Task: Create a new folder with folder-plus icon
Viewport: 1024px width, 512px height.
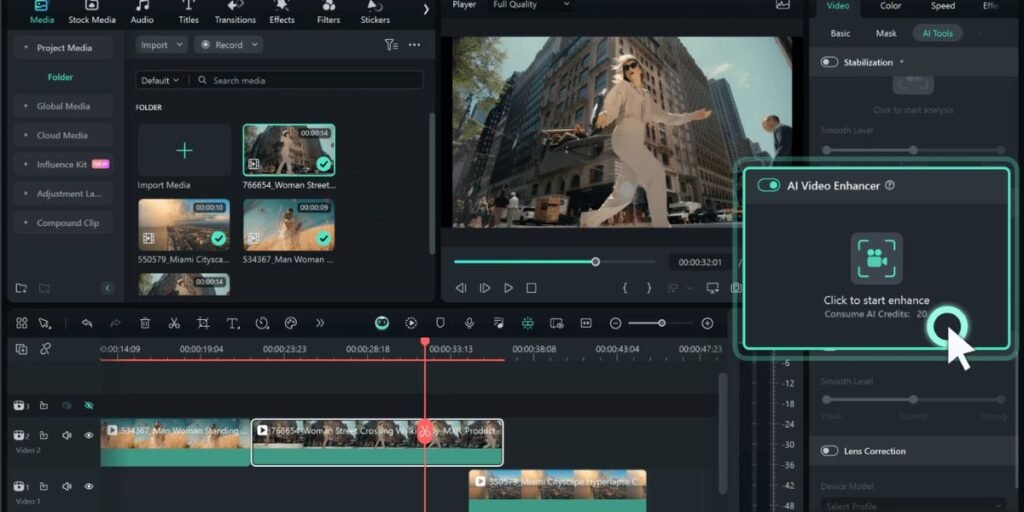Action: pyautogui.click(x=22, y=288)
